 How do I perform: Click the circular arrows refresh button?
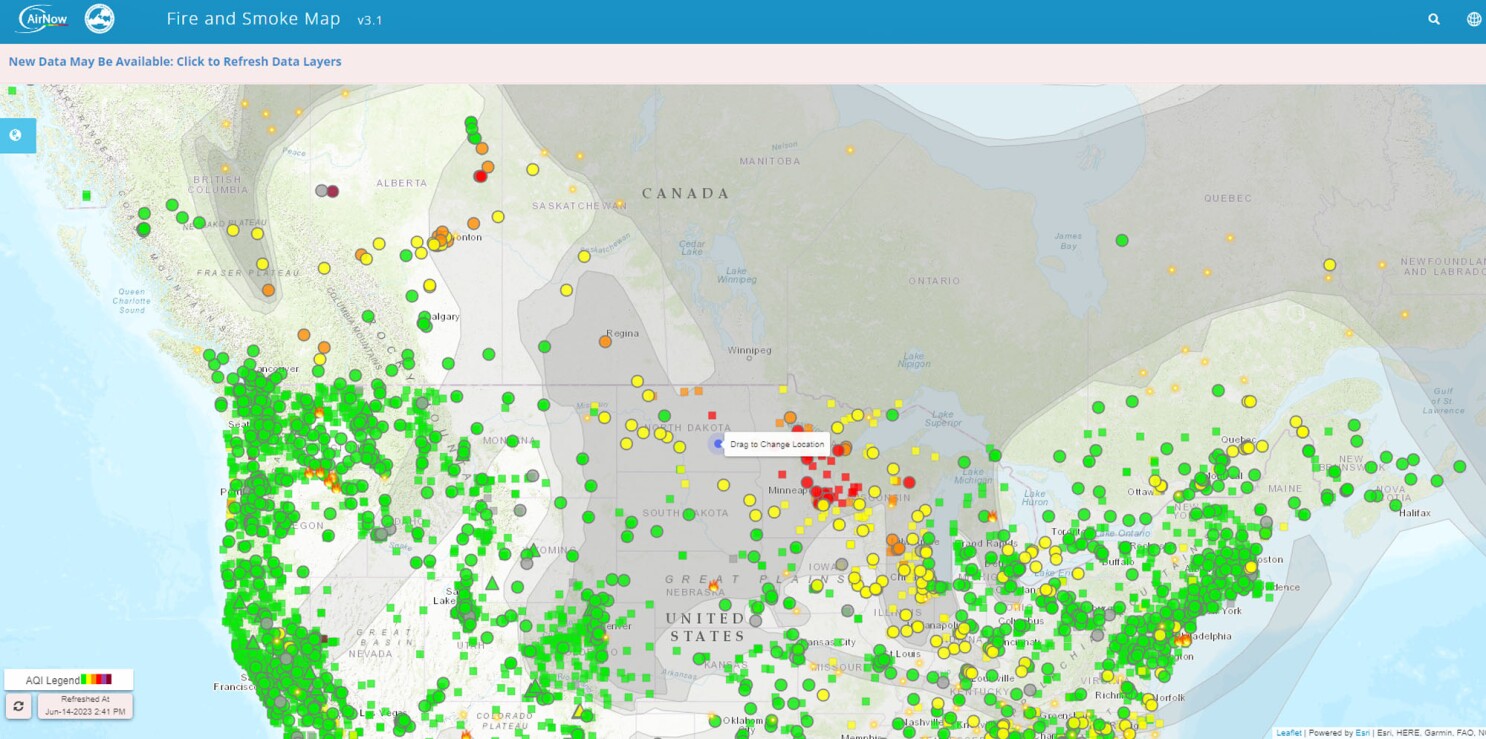pos(19,706)
